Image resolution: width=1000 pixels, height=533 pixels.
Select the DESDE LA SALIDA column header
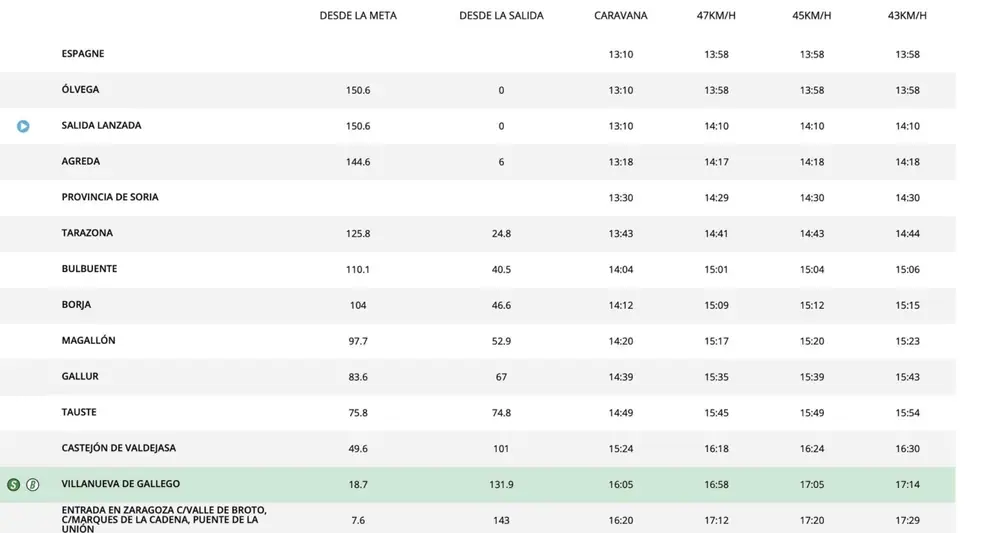pos(501,15)
